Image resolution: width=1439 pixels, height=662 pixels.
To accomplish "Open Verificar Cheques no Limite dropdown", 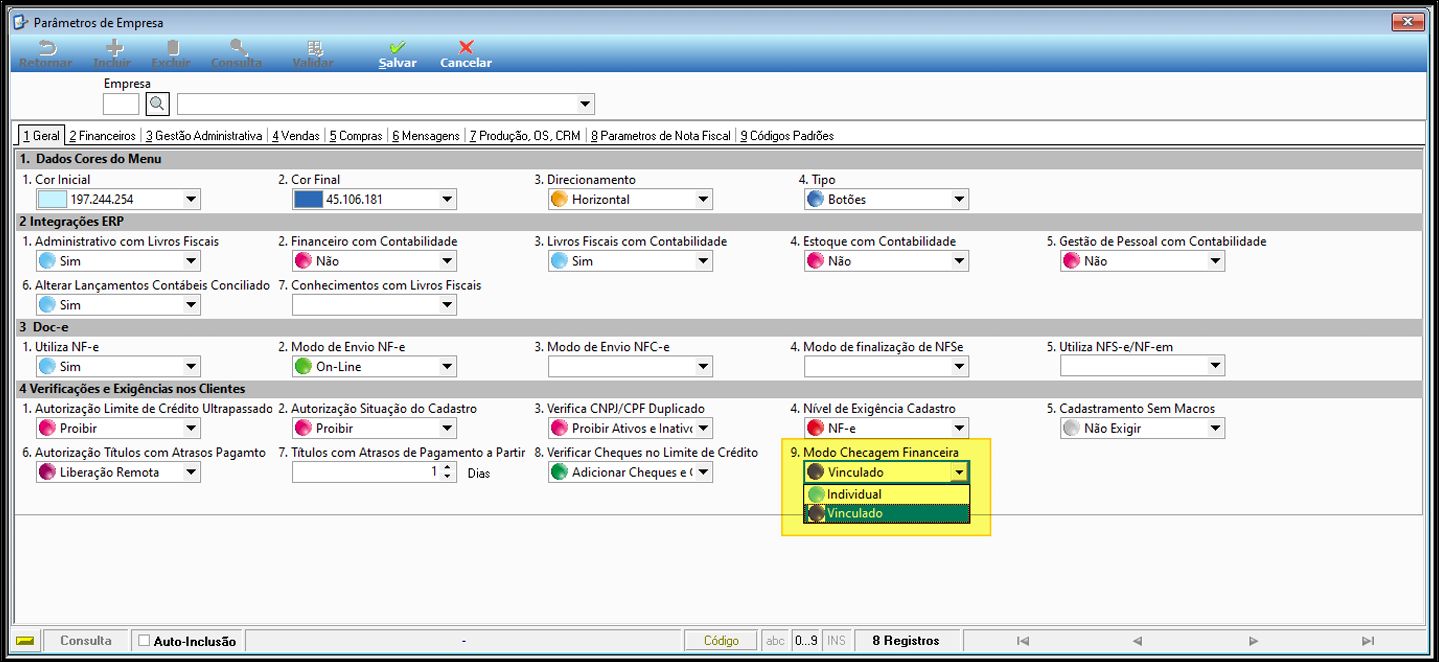I will (703, 472).
